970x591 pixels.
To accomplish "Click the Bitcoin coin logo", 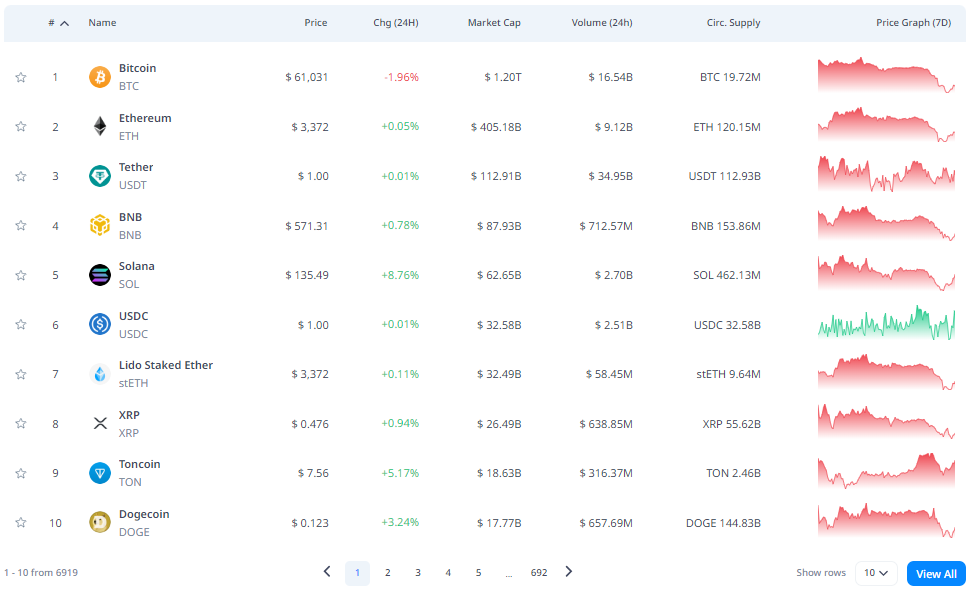I will pos(98,77).
